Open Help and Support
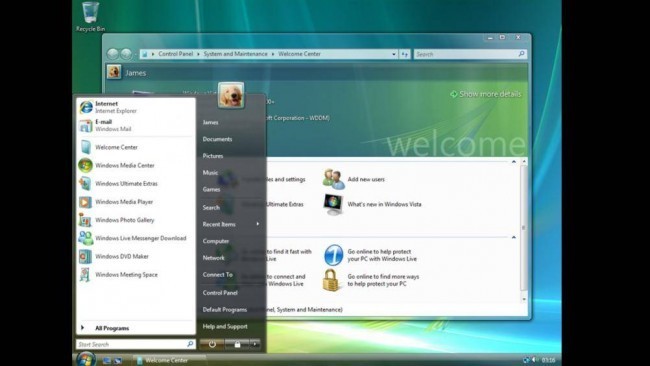Viewport: 650px width, 366px height. click(x=225, y=327)
